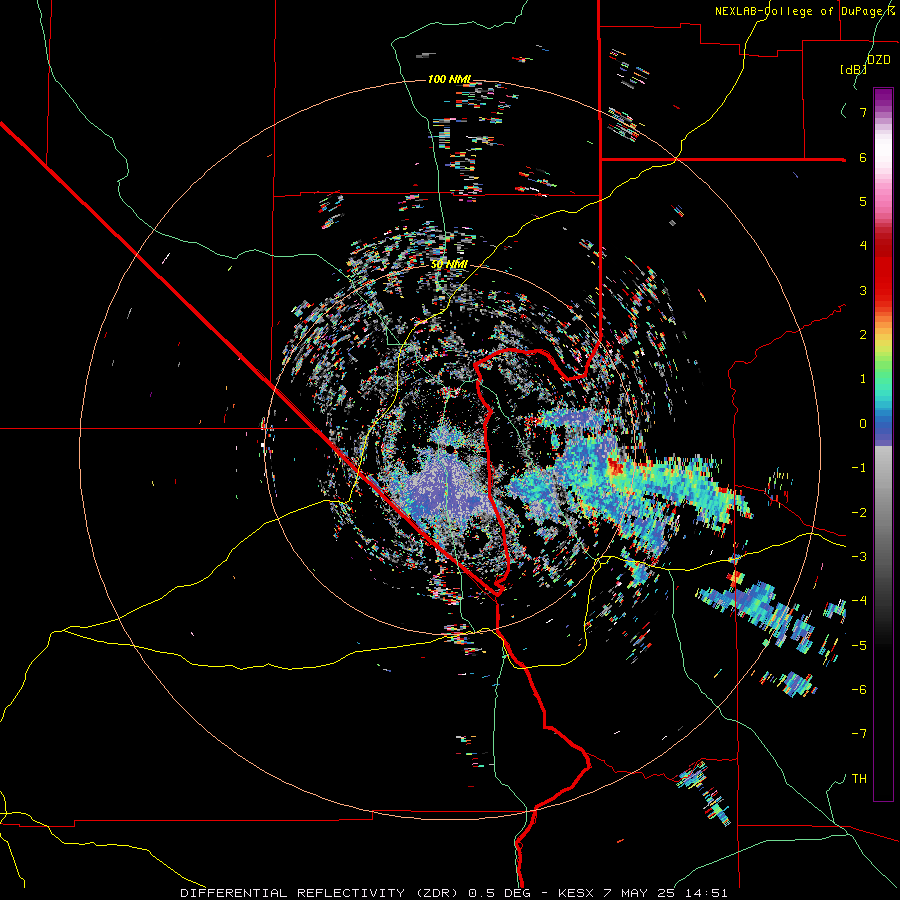The height and width of the screenshot is (900, 900).
Task: Select the -4 value on color scale
Action: tap(859, 601)
